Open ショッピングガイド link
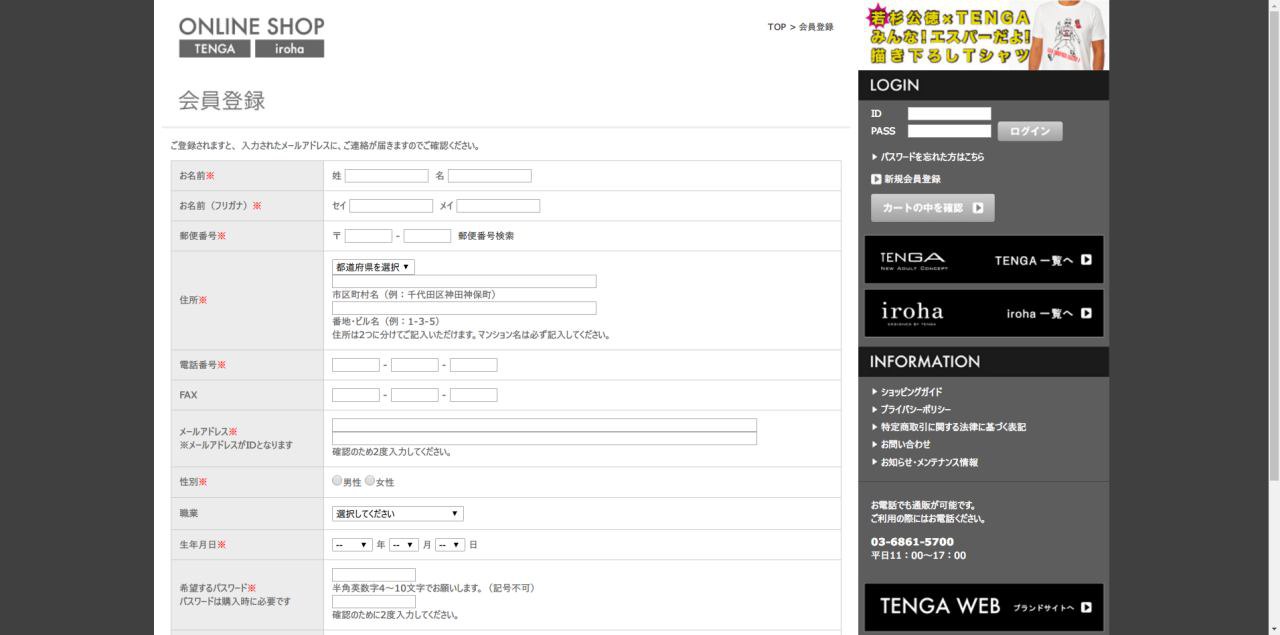 [x=911, y=392]
